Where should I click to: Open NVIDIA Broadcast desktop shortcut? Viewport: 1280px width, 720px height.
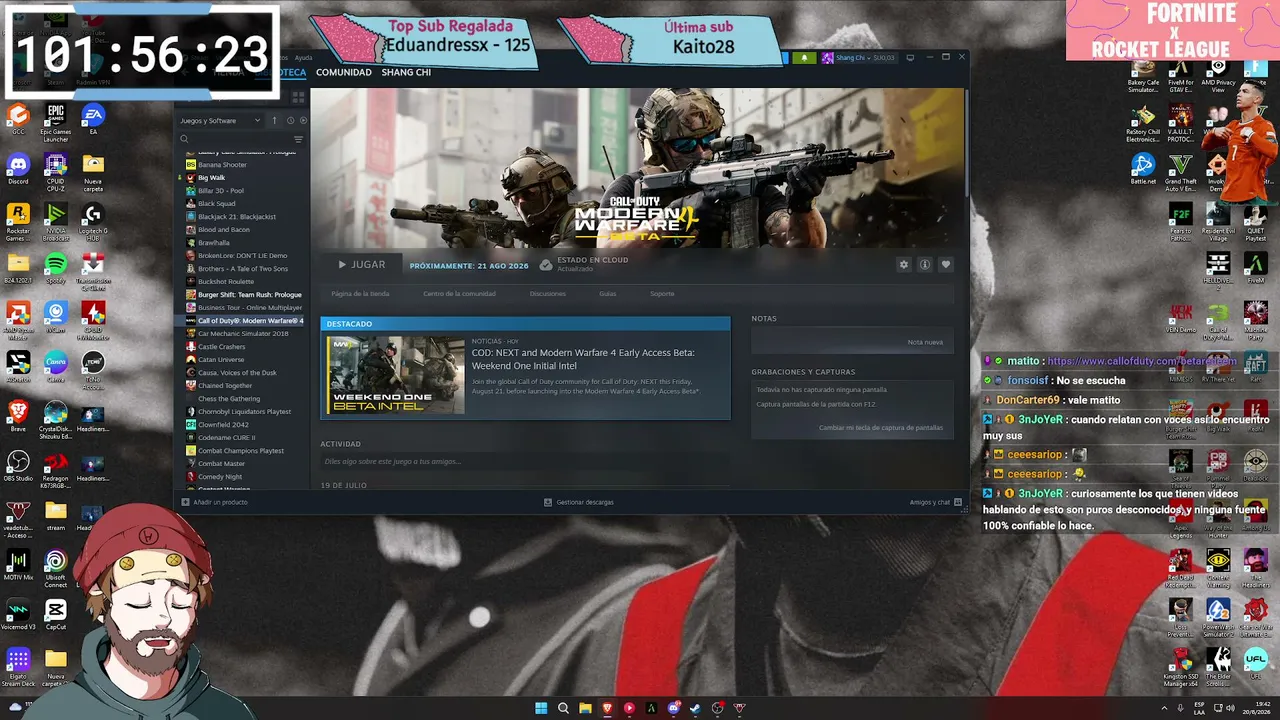(55, 222)
